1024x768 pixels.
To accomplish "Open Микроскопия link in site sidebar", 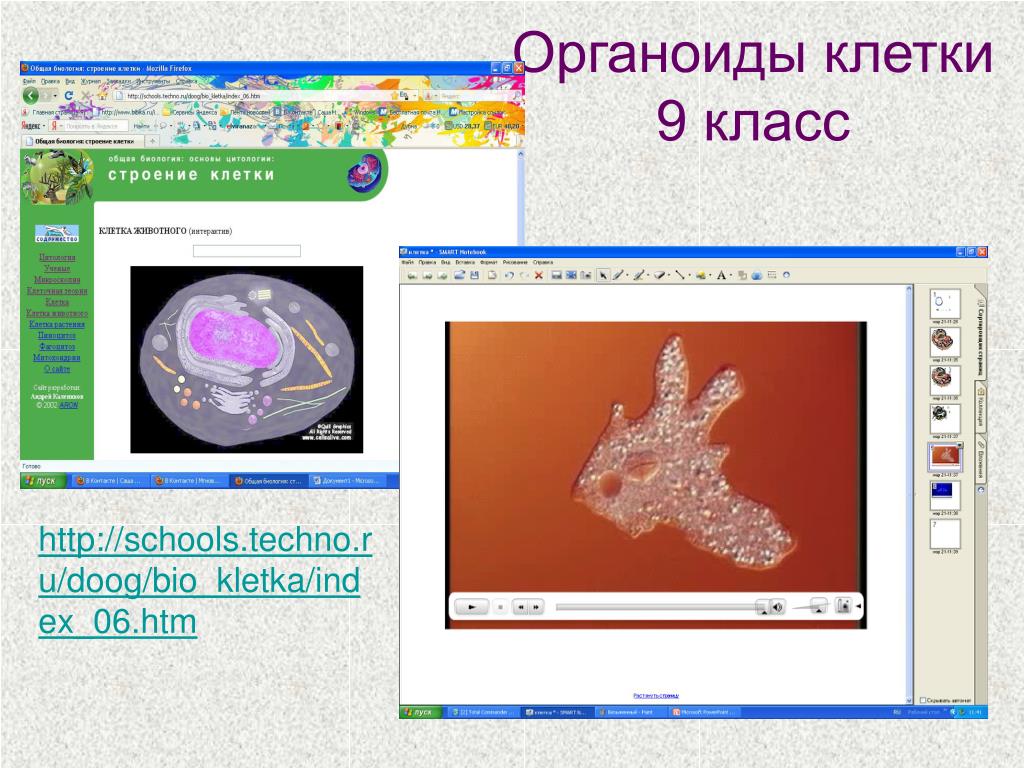I will point(57,280).
